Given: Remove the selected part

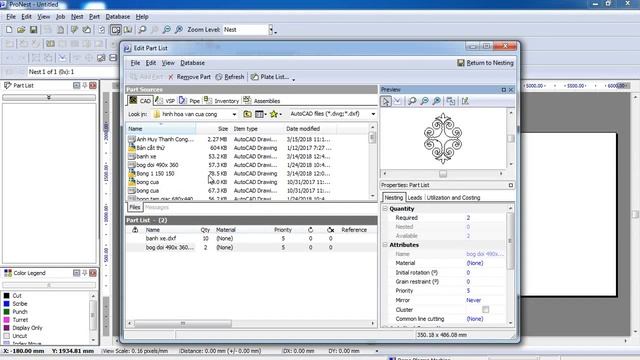Looking at the screenshot, I should 189,77.
